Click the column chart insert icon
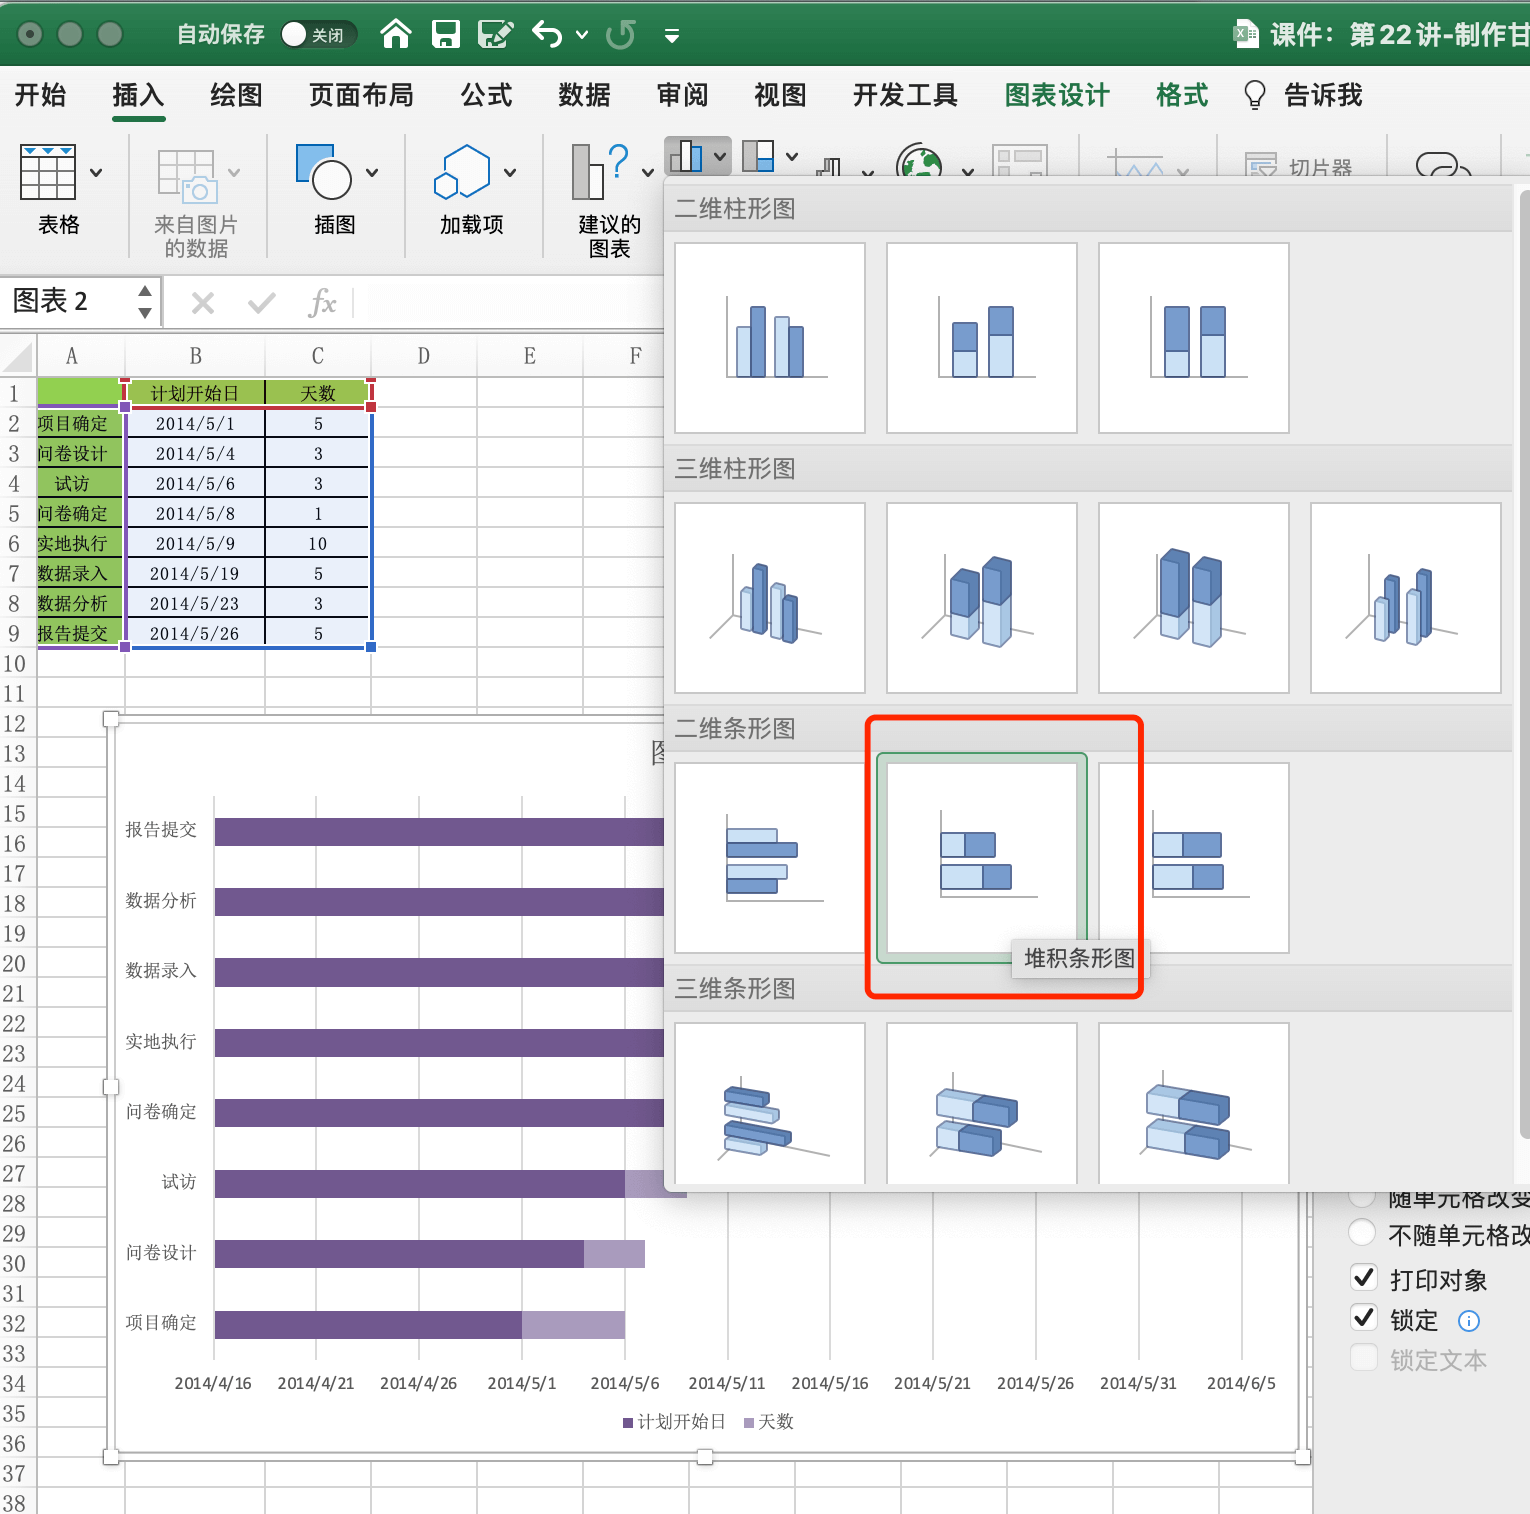Image resolution: width=1530 pixels, height=1514 pixels. pos(686,156)
